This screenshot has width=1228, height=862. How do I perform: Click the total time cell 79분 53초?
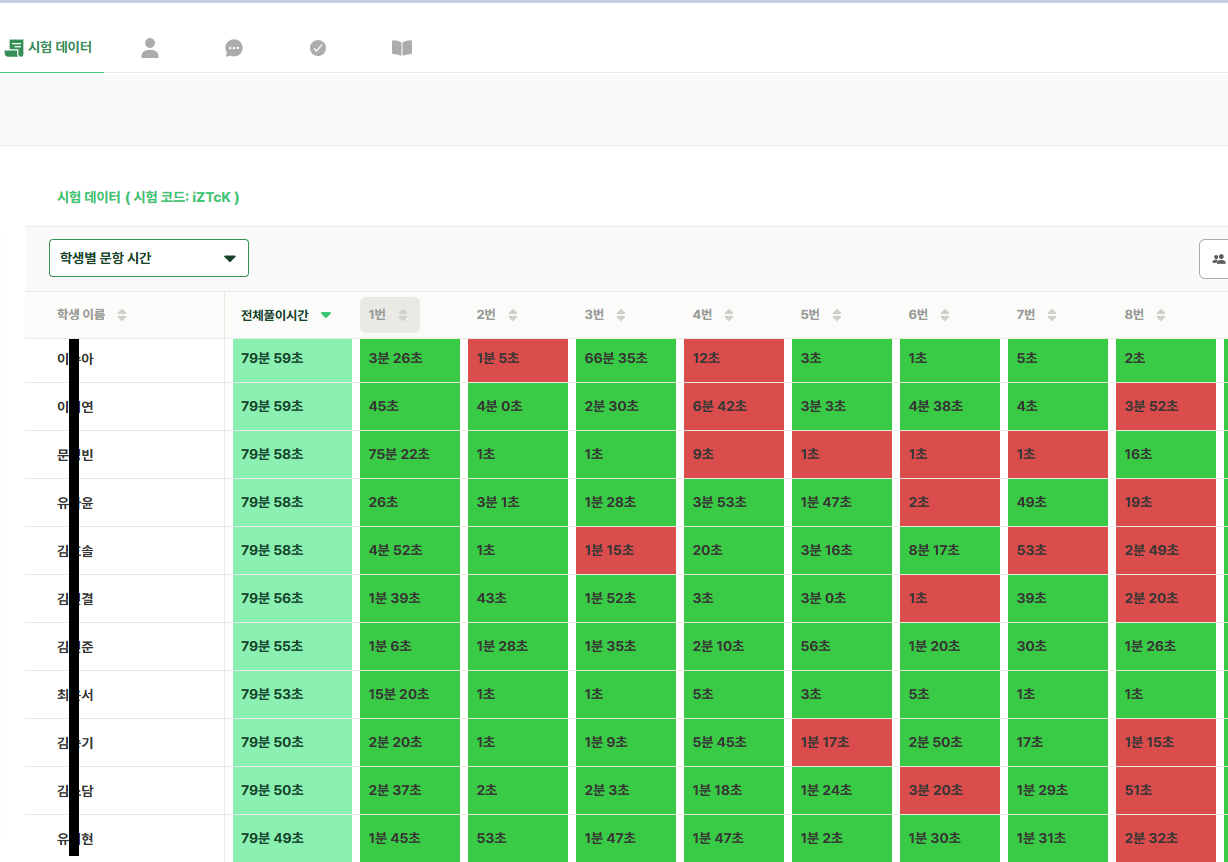coord(292,694)
